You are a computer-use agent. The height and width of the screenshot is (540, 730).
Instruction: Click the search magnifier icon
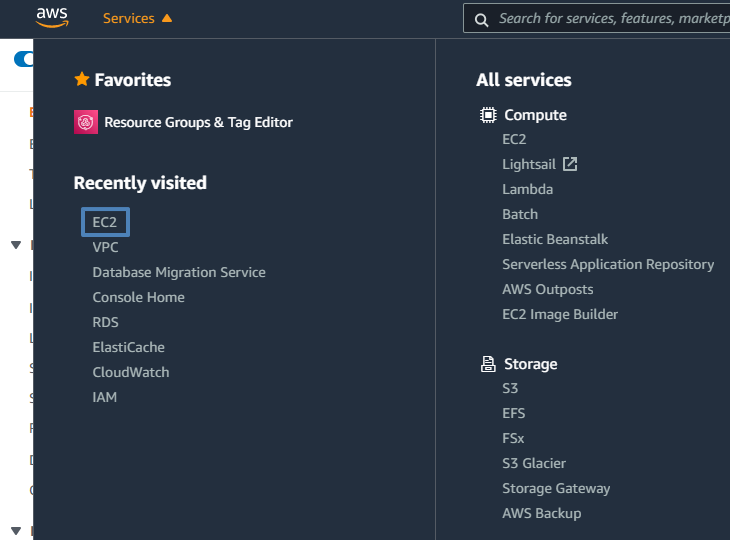481,19
